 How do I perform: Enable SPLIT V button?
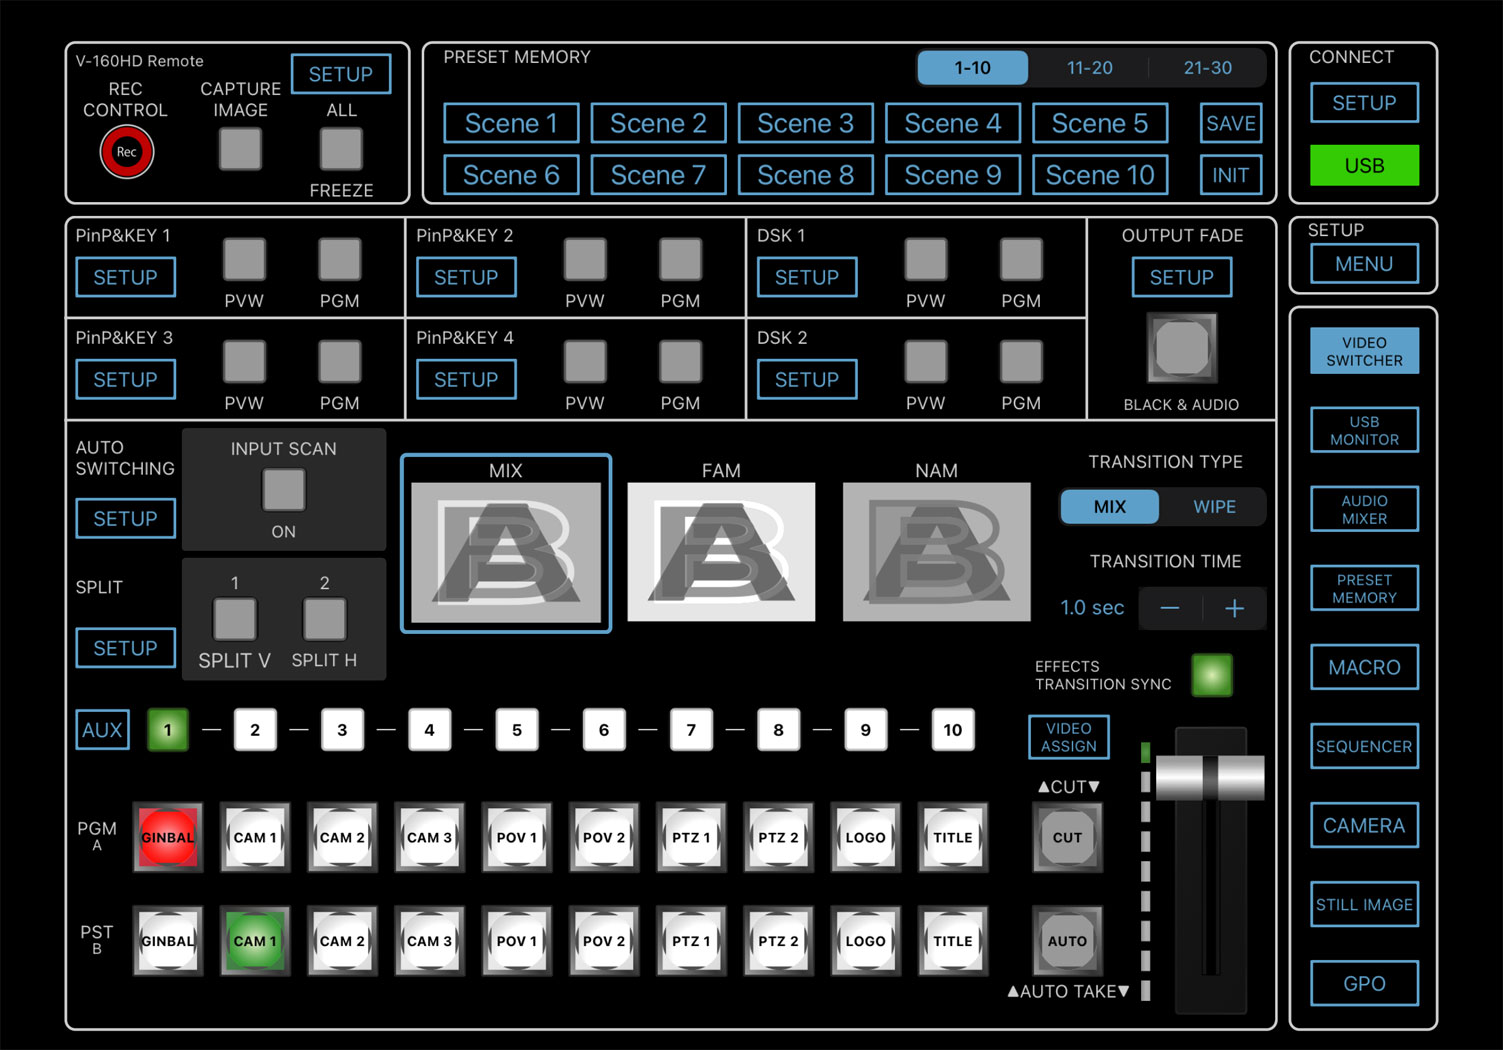tap(235, 619)
